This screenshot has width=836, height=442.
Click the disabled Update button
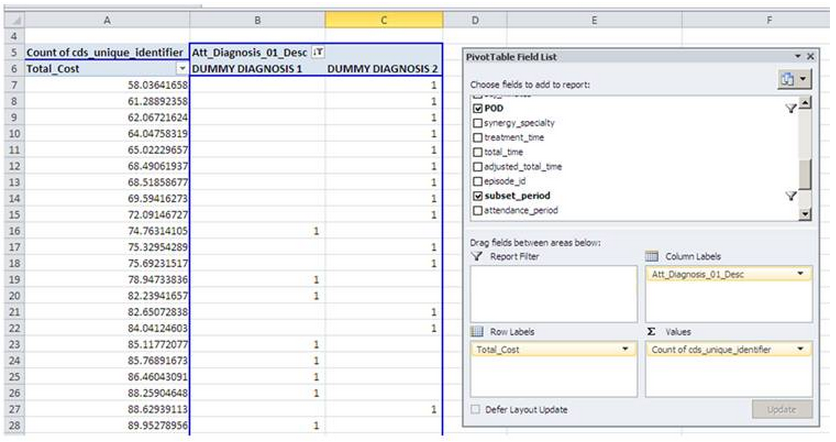(x=782, y=409)
